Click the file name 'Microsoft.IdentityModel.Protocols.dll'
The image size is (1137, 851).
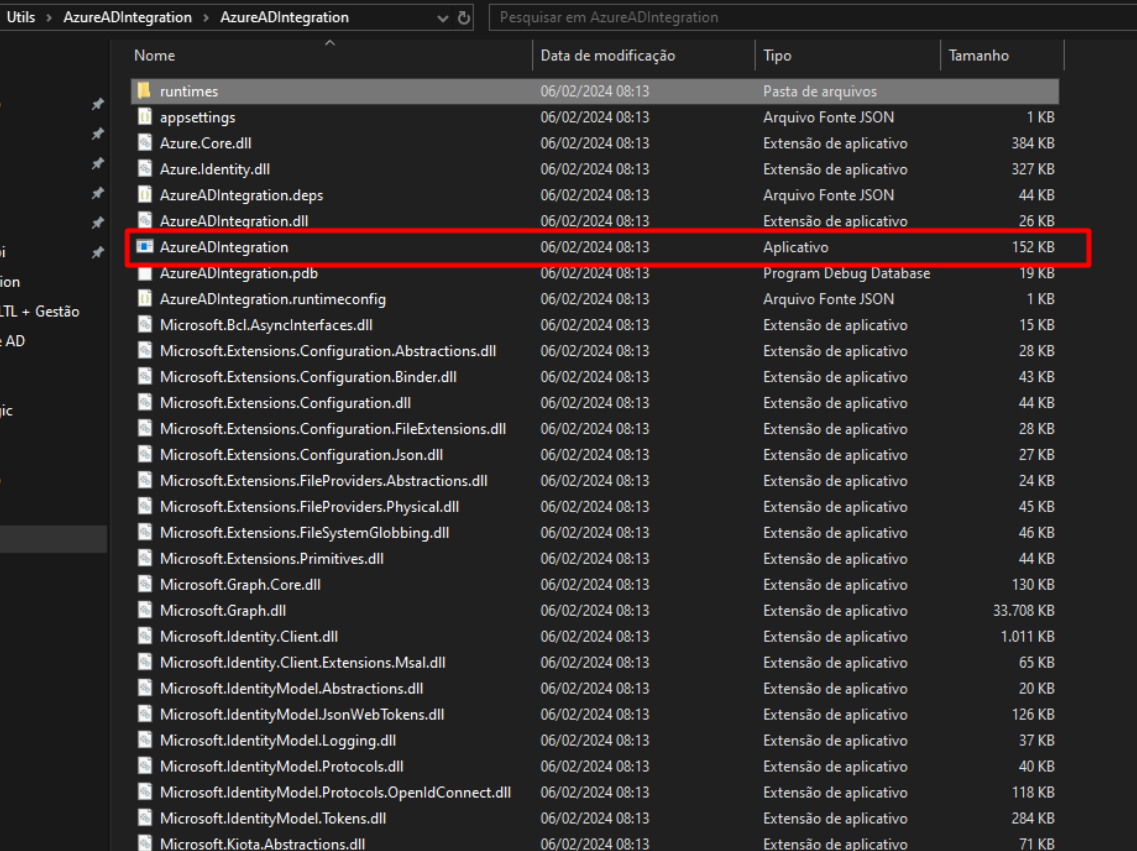[281, 767]
